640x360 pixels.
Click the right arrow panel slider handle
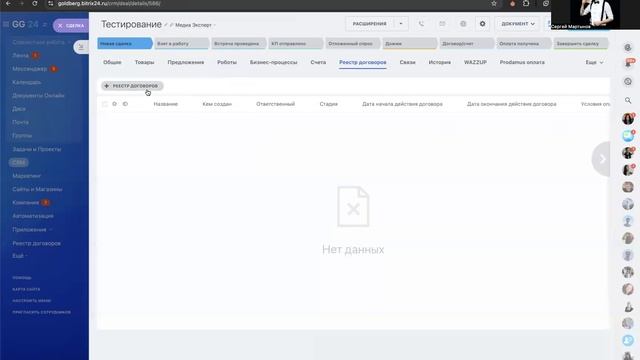(x=601, y=159)
